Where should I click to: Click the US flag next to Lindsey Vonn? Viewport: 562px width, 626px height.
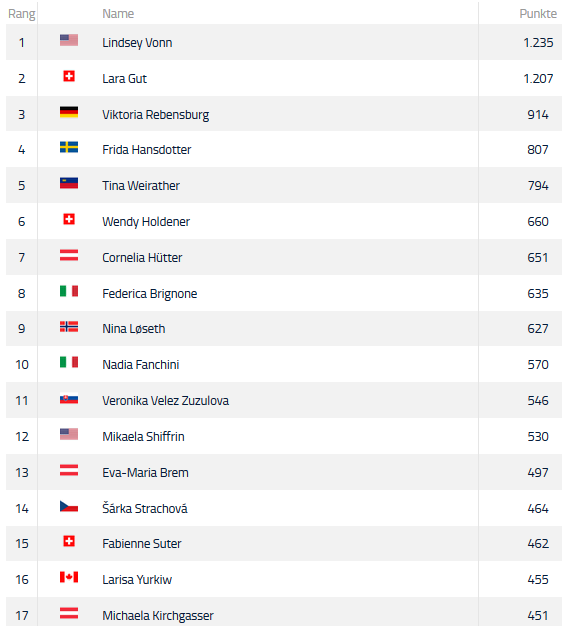[x=69, y=40]
